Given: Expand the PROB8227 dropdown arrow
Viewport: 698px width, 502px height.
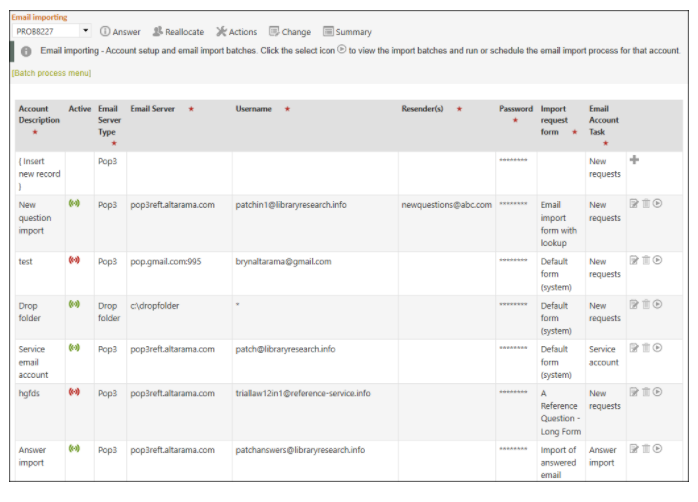Looking at the screenshot, I should (85, 31).
